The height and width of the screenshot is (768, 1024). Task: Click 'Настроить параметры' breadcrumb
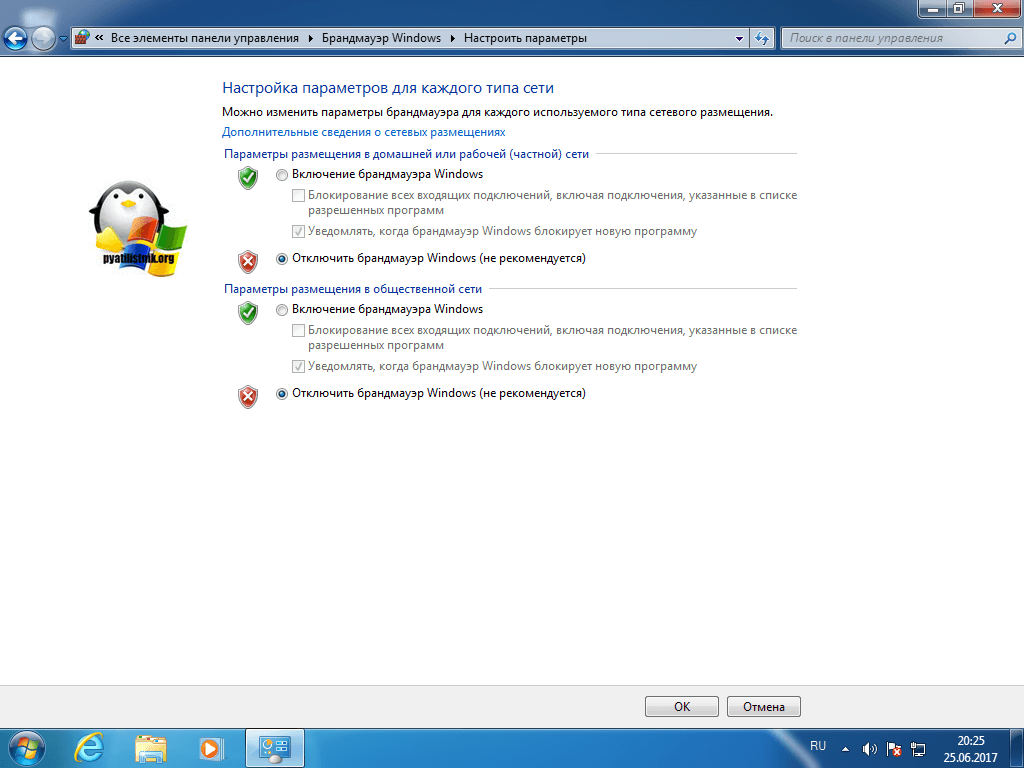(x=525, y=38)
